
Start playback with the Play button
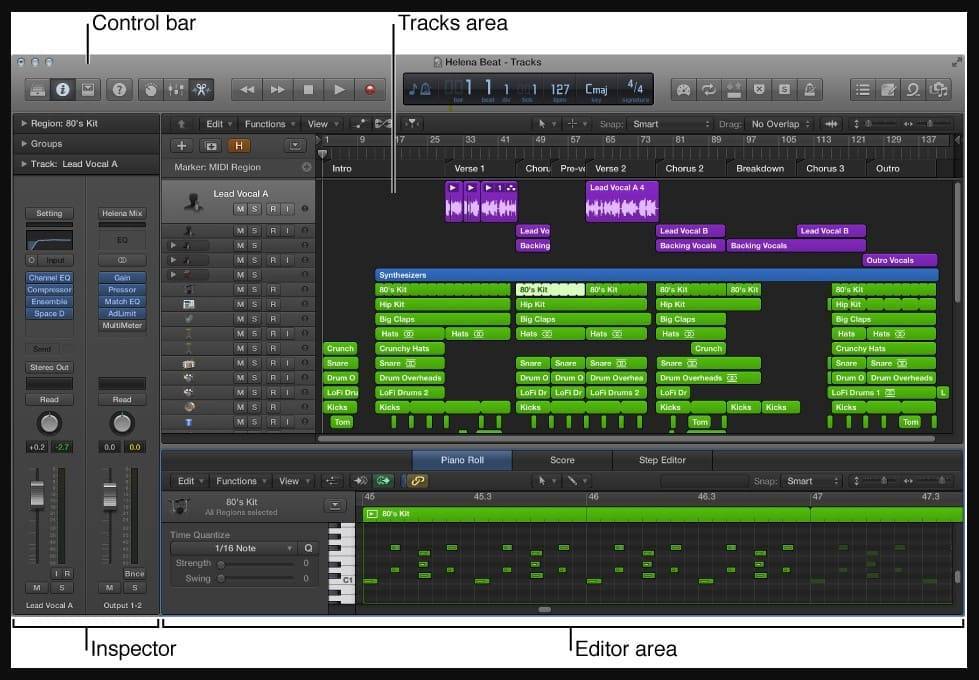tap(339, 90)
